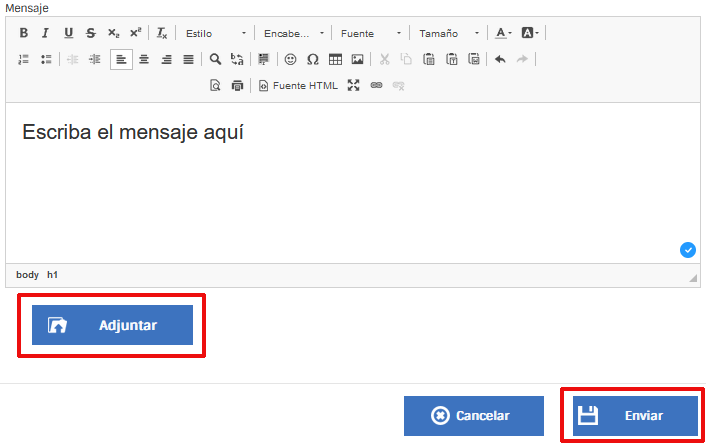Screen dimensions: 706x444
Task: Redo the last action
Action: click(522, 59)
